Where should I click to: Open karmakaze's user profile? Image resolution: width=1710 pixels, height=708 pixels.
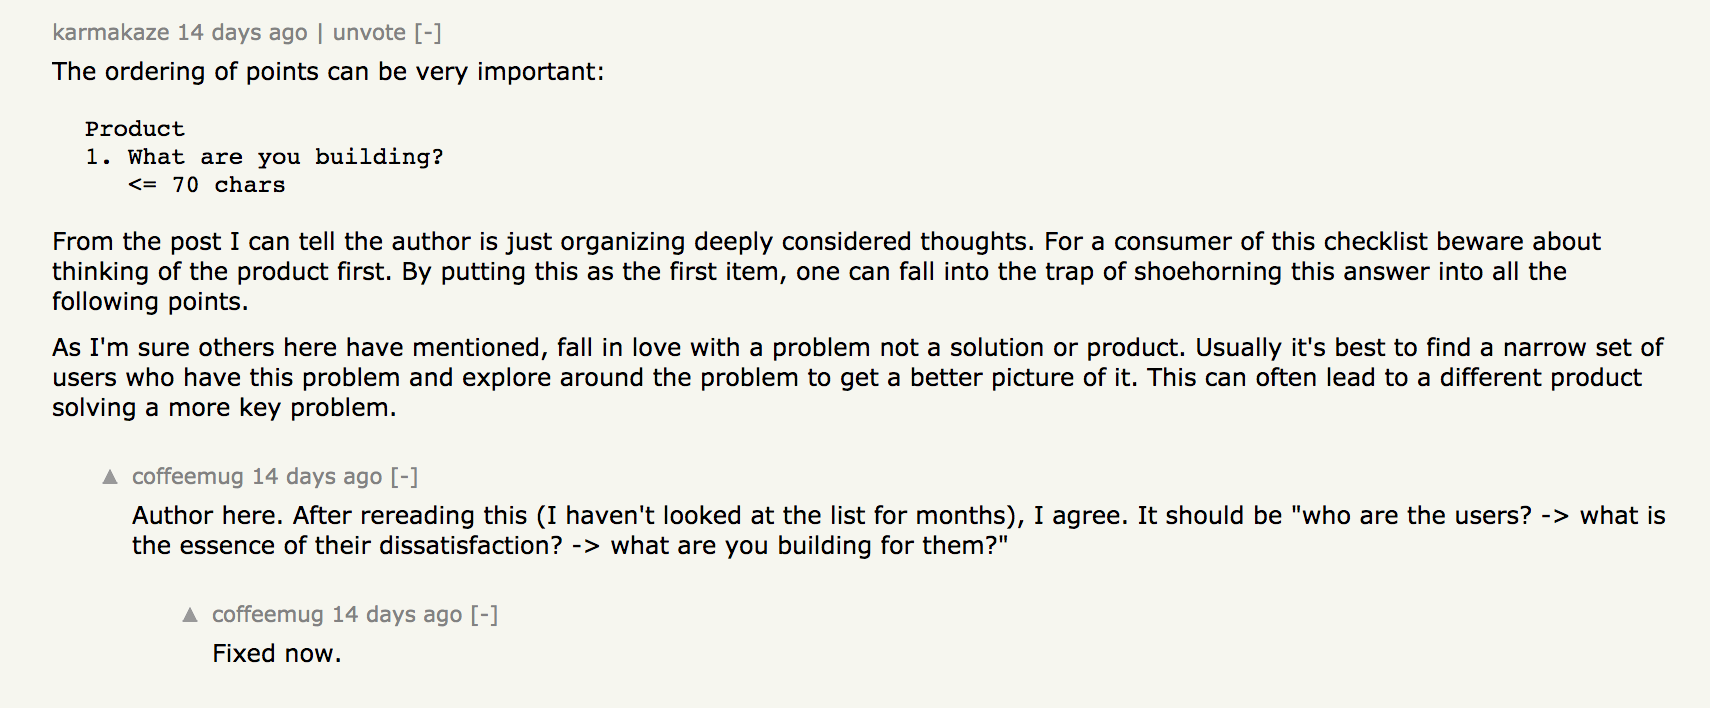110,33
